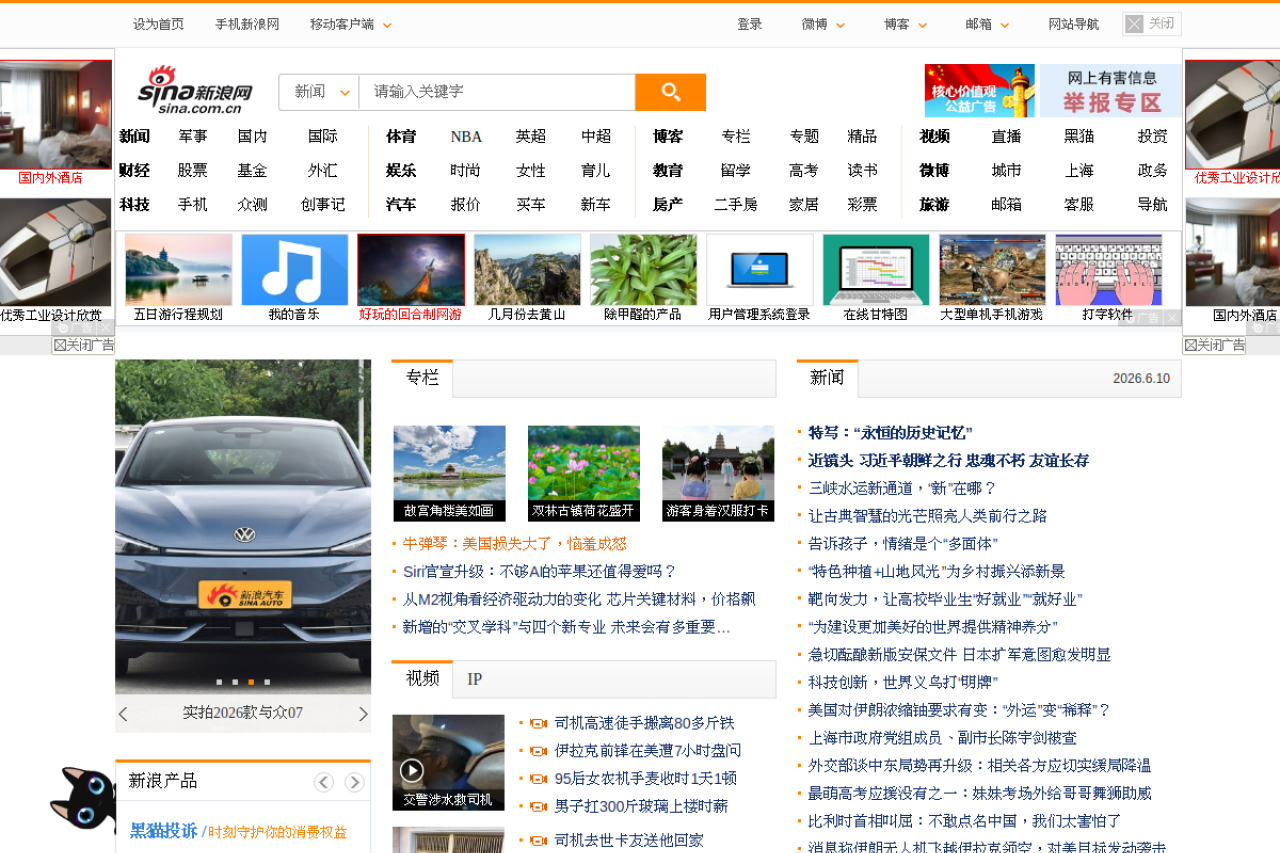Click left sidebar 国内外酒店 ad image

point(56,114)
